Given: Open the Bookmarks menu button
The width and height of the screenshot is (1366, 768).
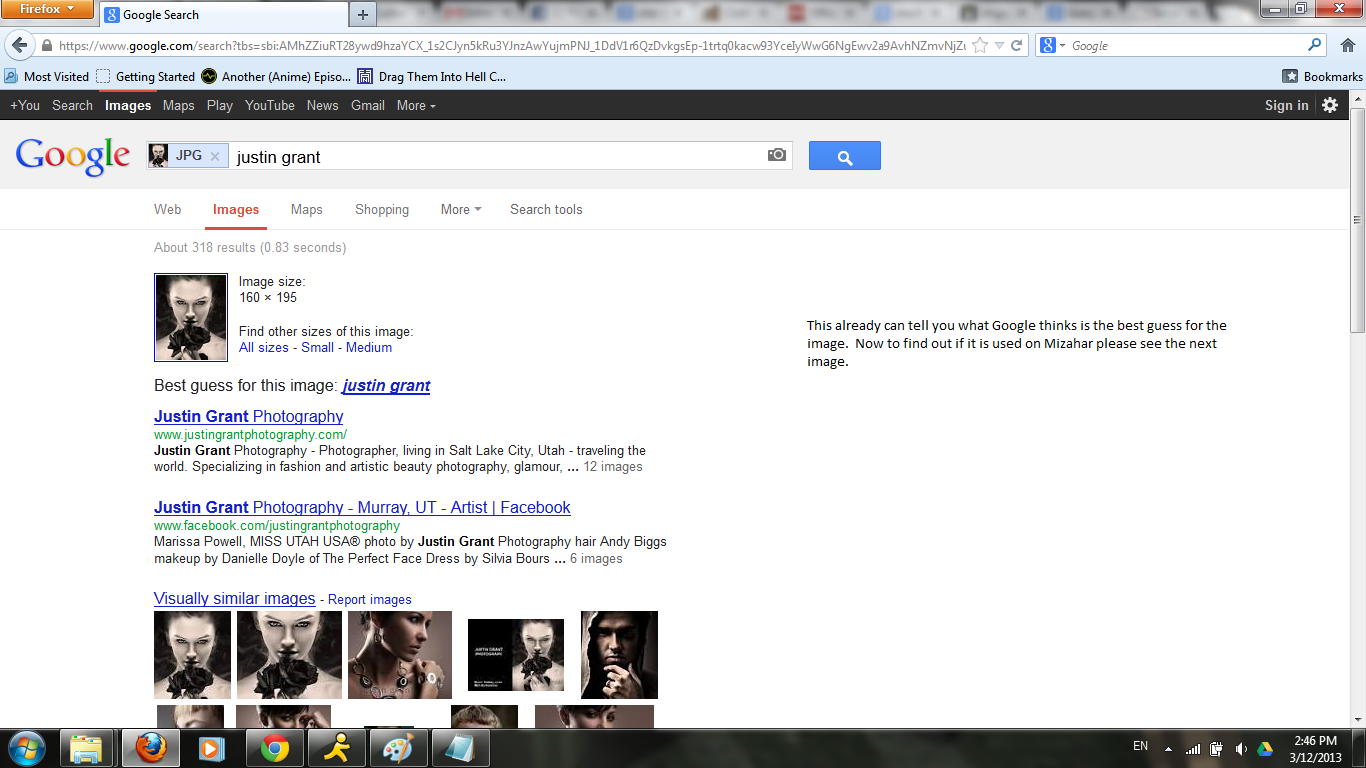Looking at the screenshot, I should 1322,76.
